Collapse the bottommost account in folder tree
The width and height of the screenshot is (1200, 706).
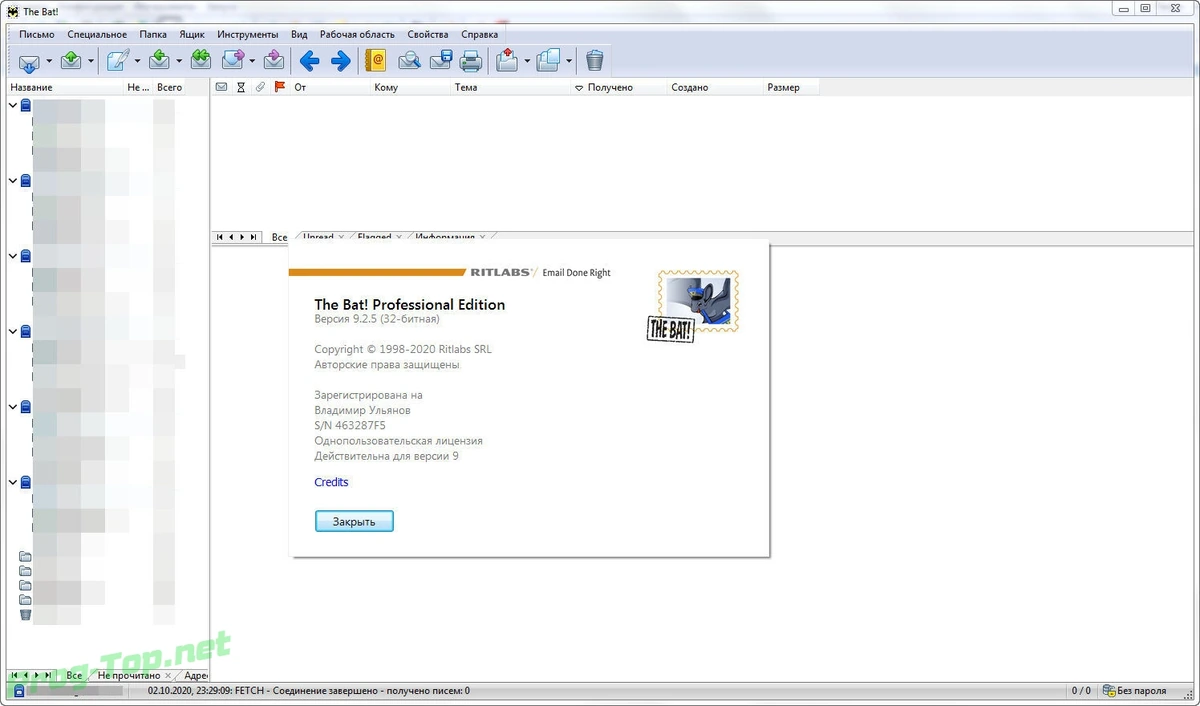point(13,482)
